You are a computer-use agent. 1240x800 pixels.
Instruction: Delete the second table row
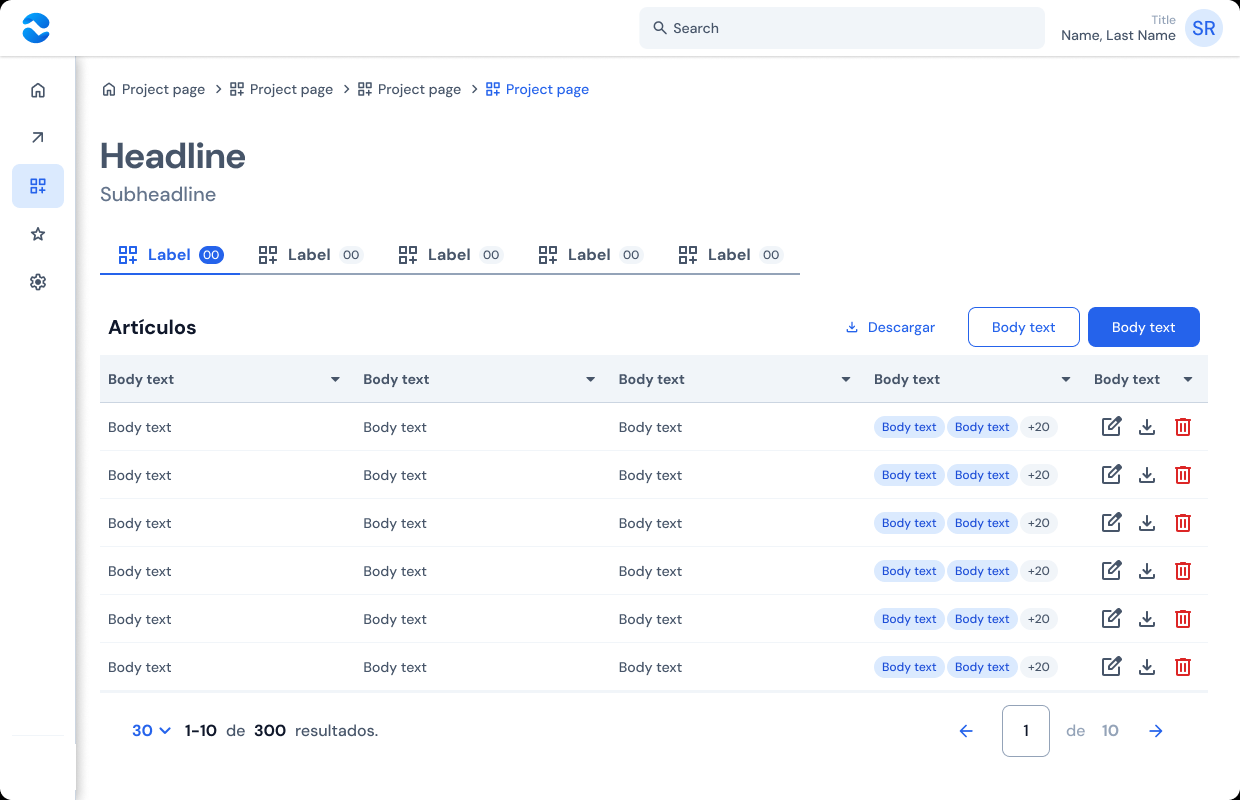[1183, 475]
